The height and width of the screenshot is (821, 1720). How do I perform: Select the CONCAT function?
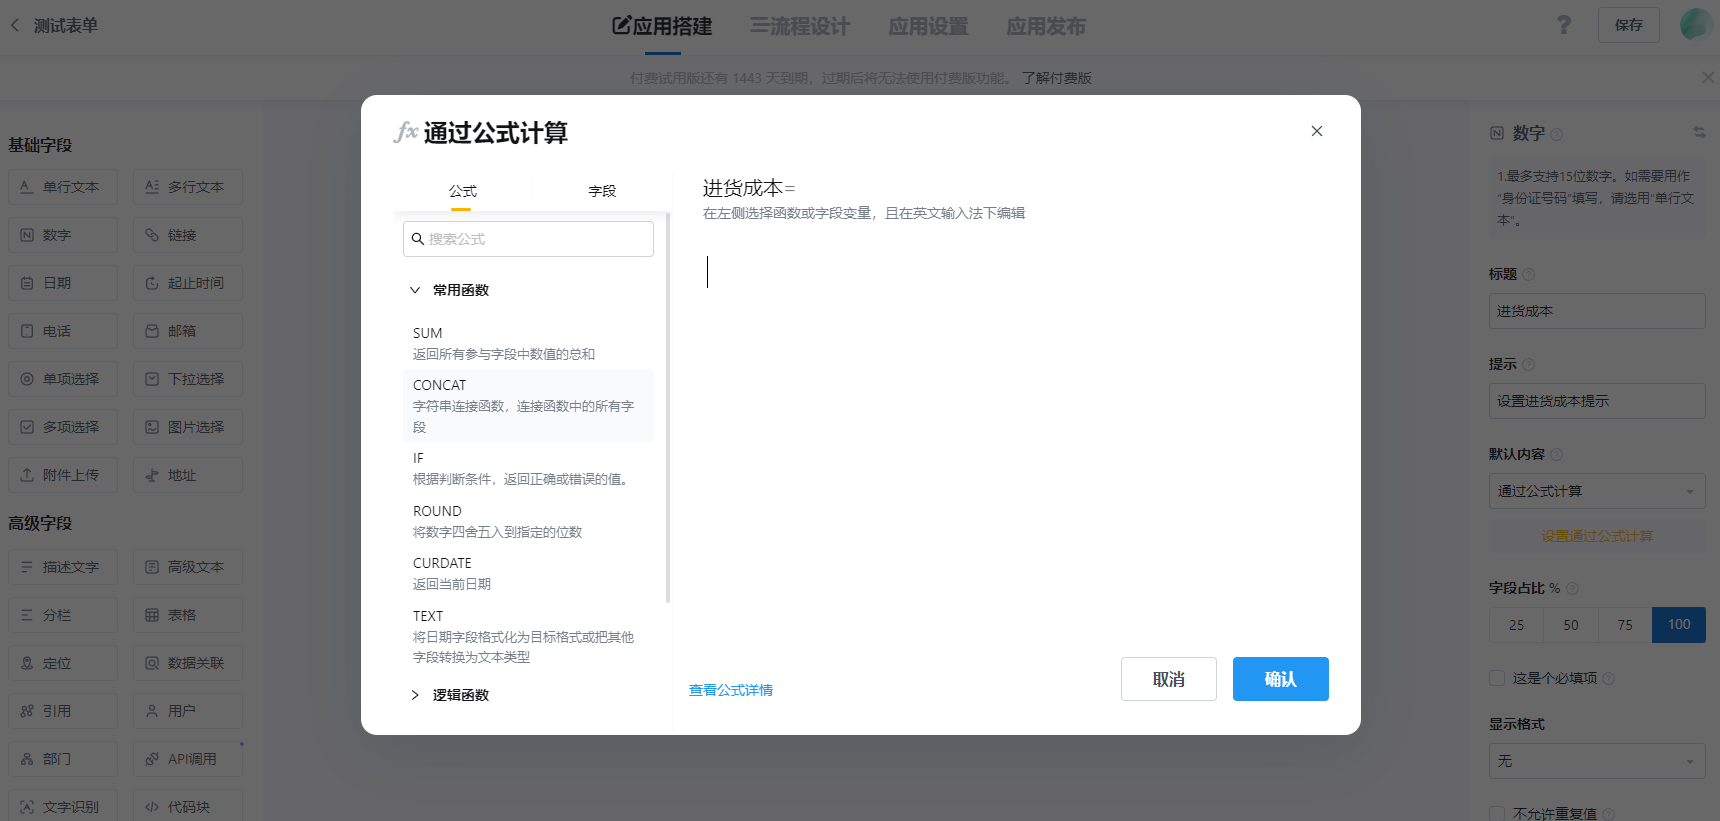coord(528,405)
